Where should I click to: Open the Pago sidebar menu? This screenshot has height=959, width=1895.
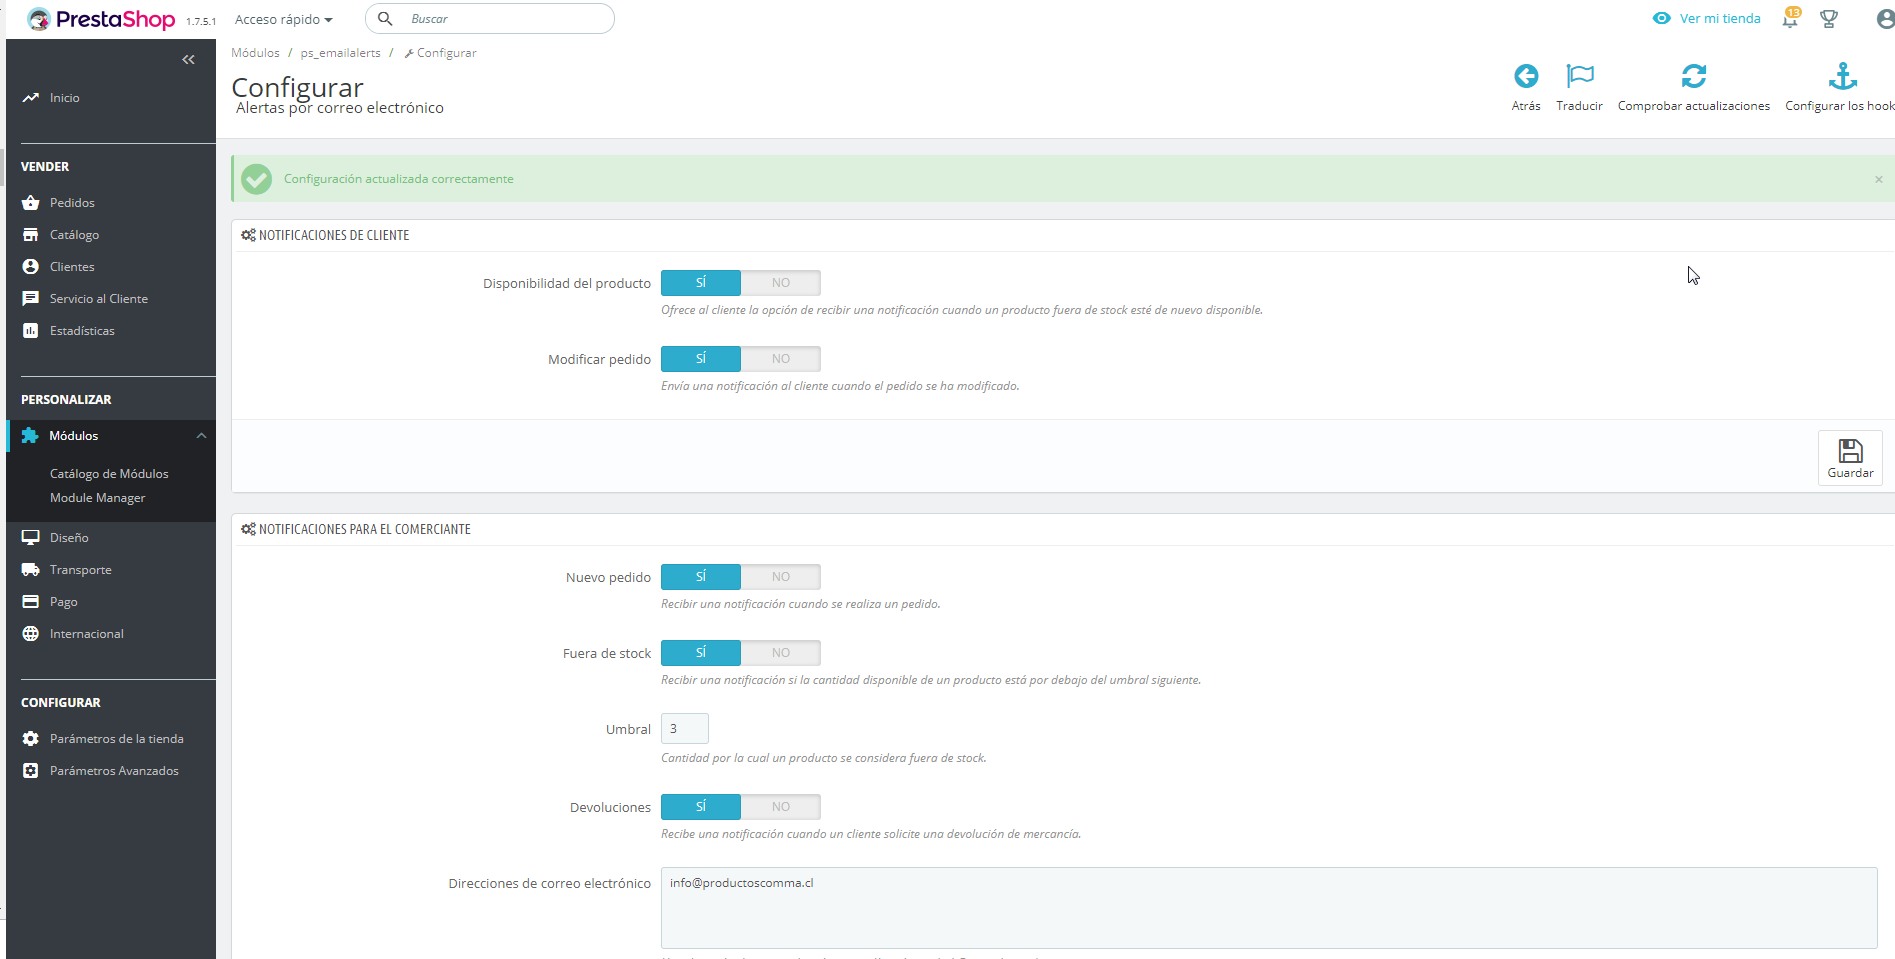pyautogui.click(x=64, y=601)
